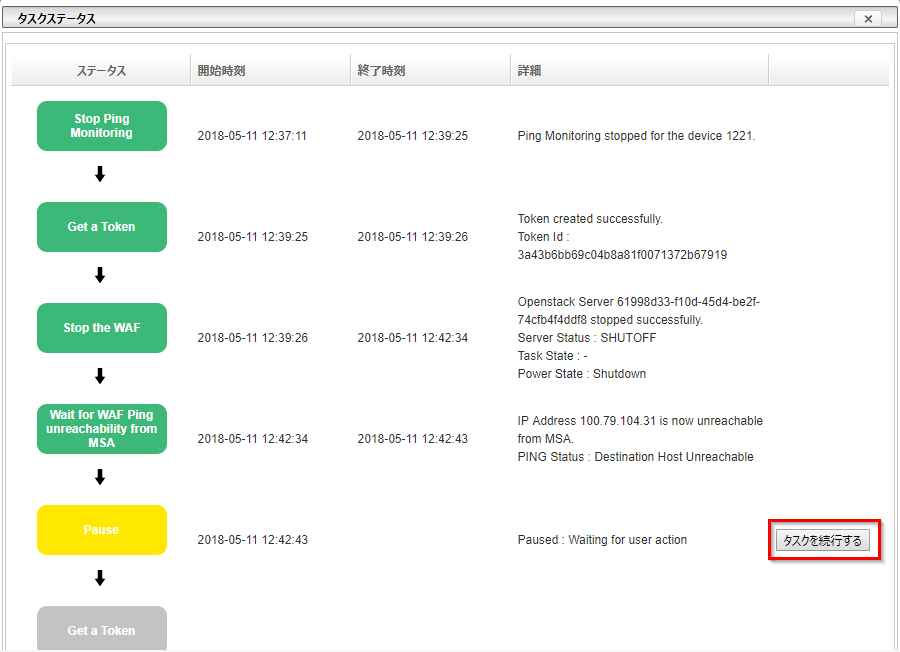Select Wait for WAF Ping unreachability step

(102, 429)
